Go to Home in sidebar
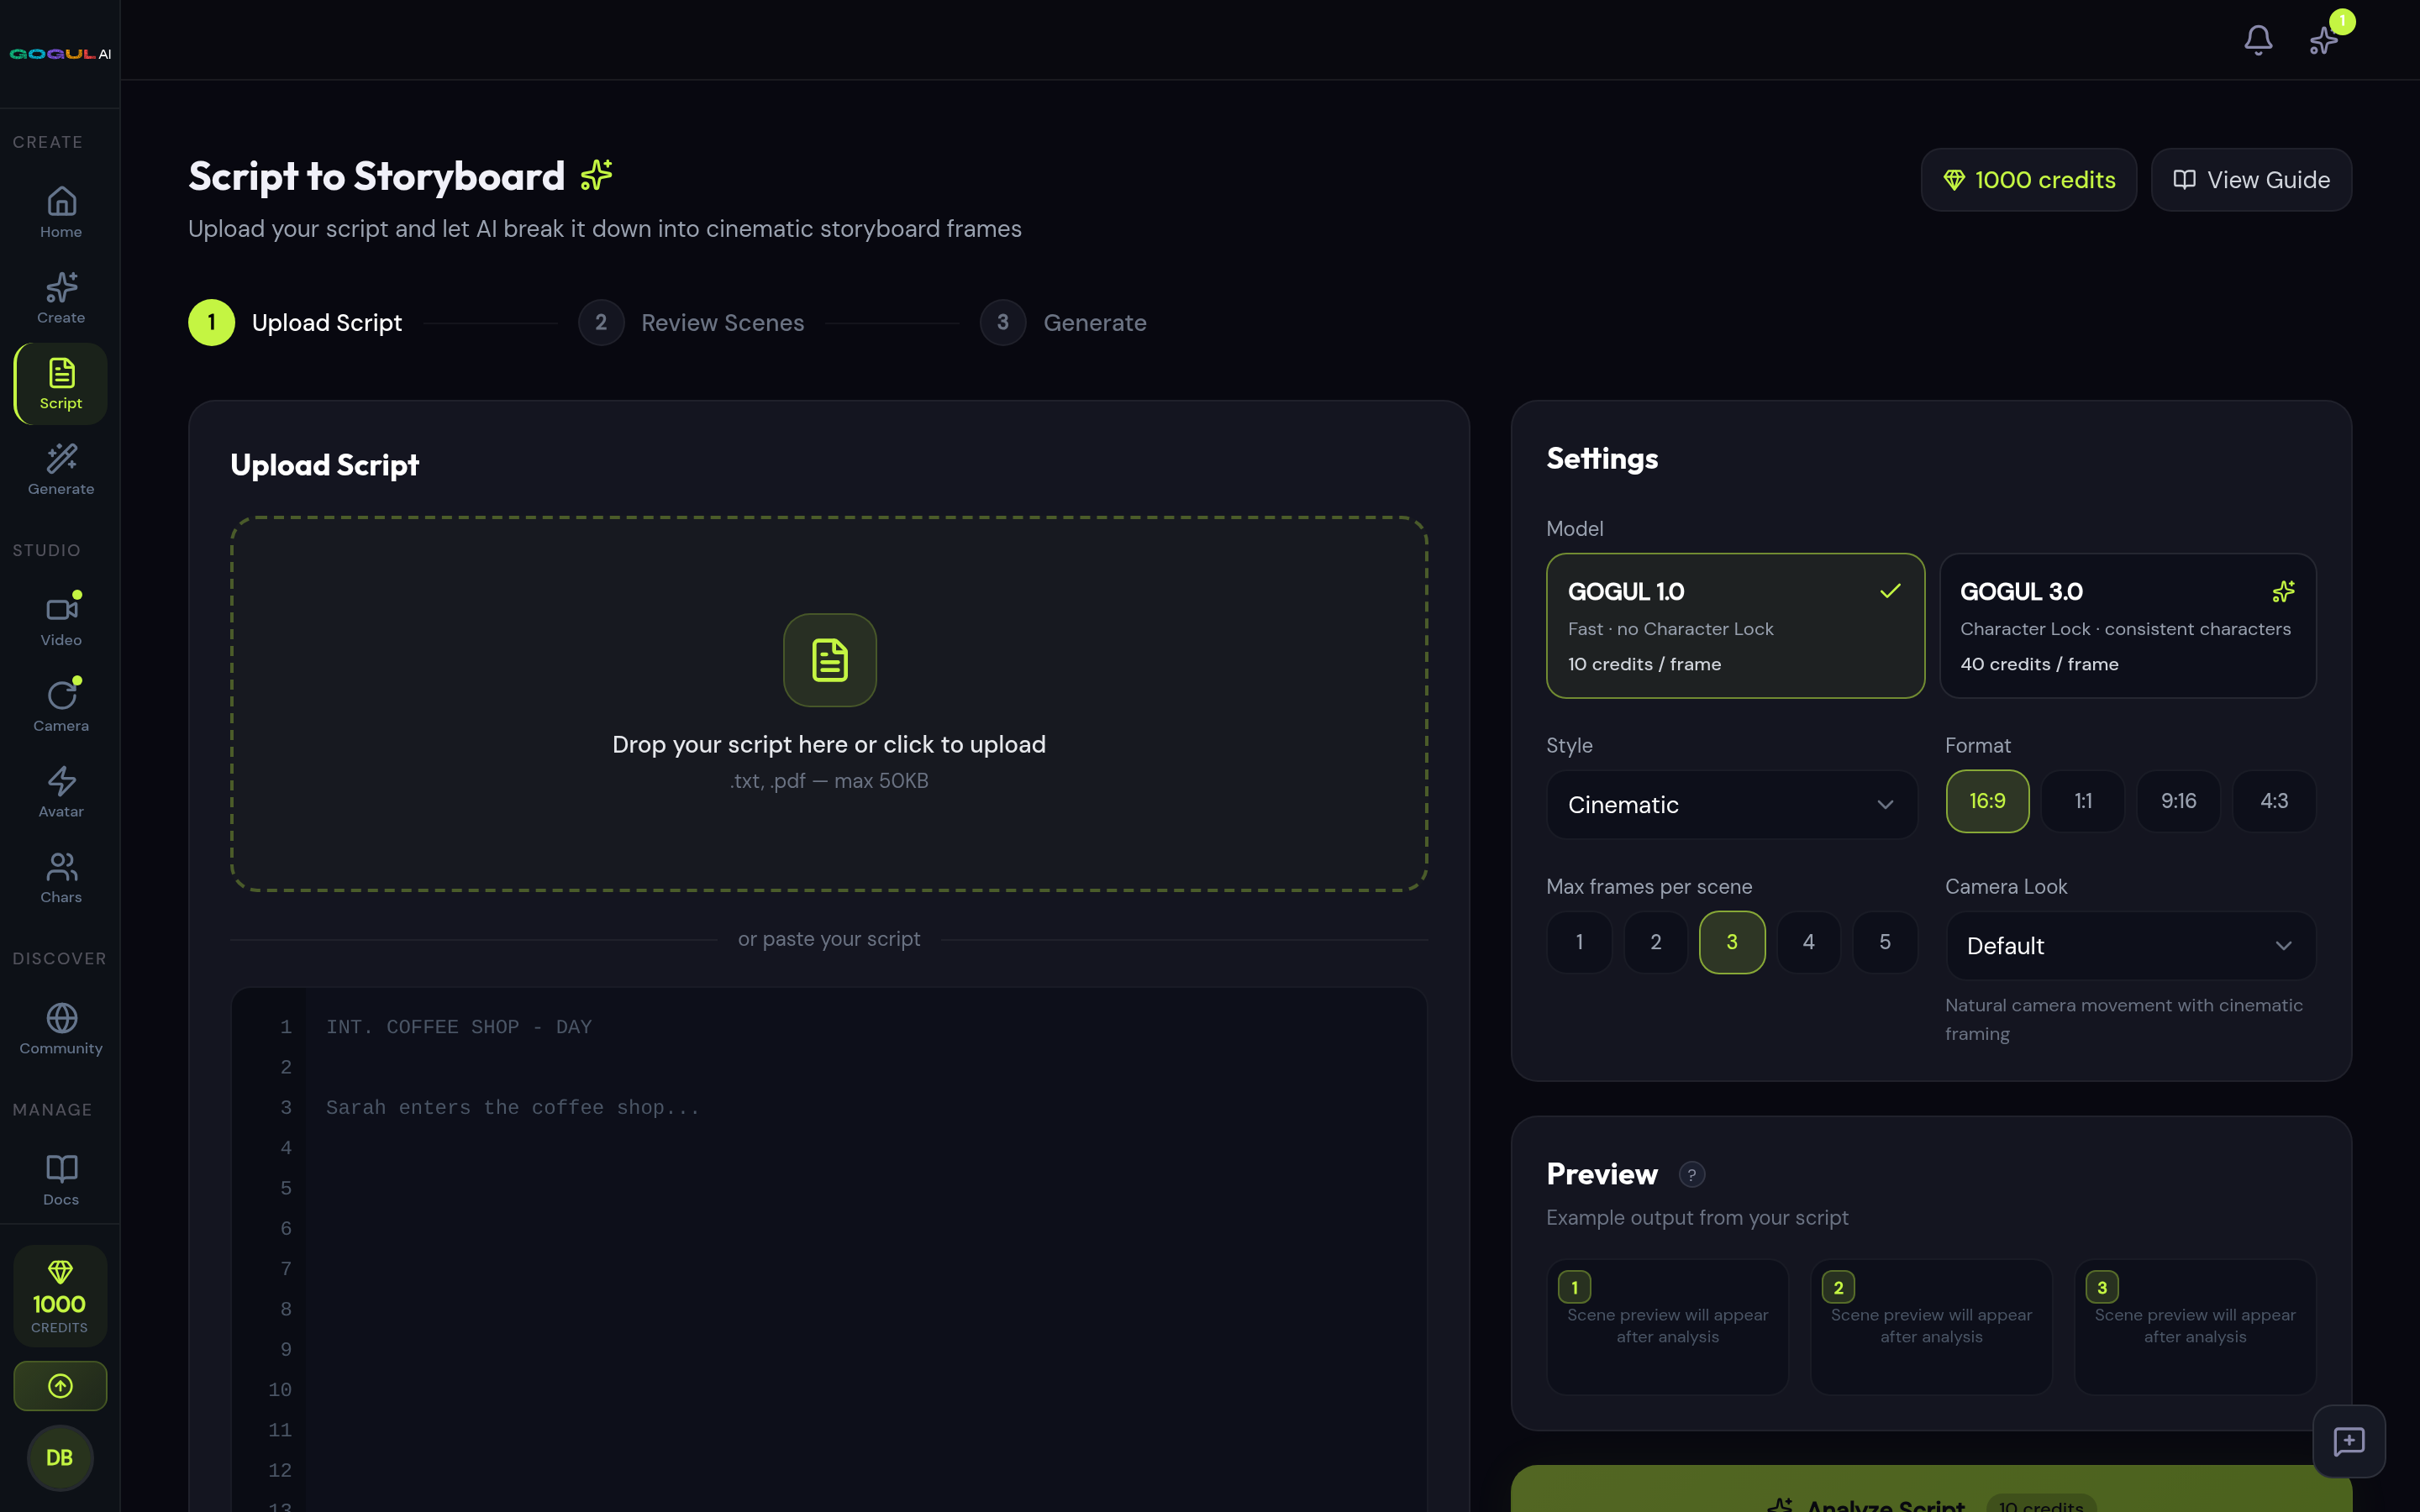The height and width of the screenshot is (1512, 2420). pyautogui.click(x=61, y=212)
